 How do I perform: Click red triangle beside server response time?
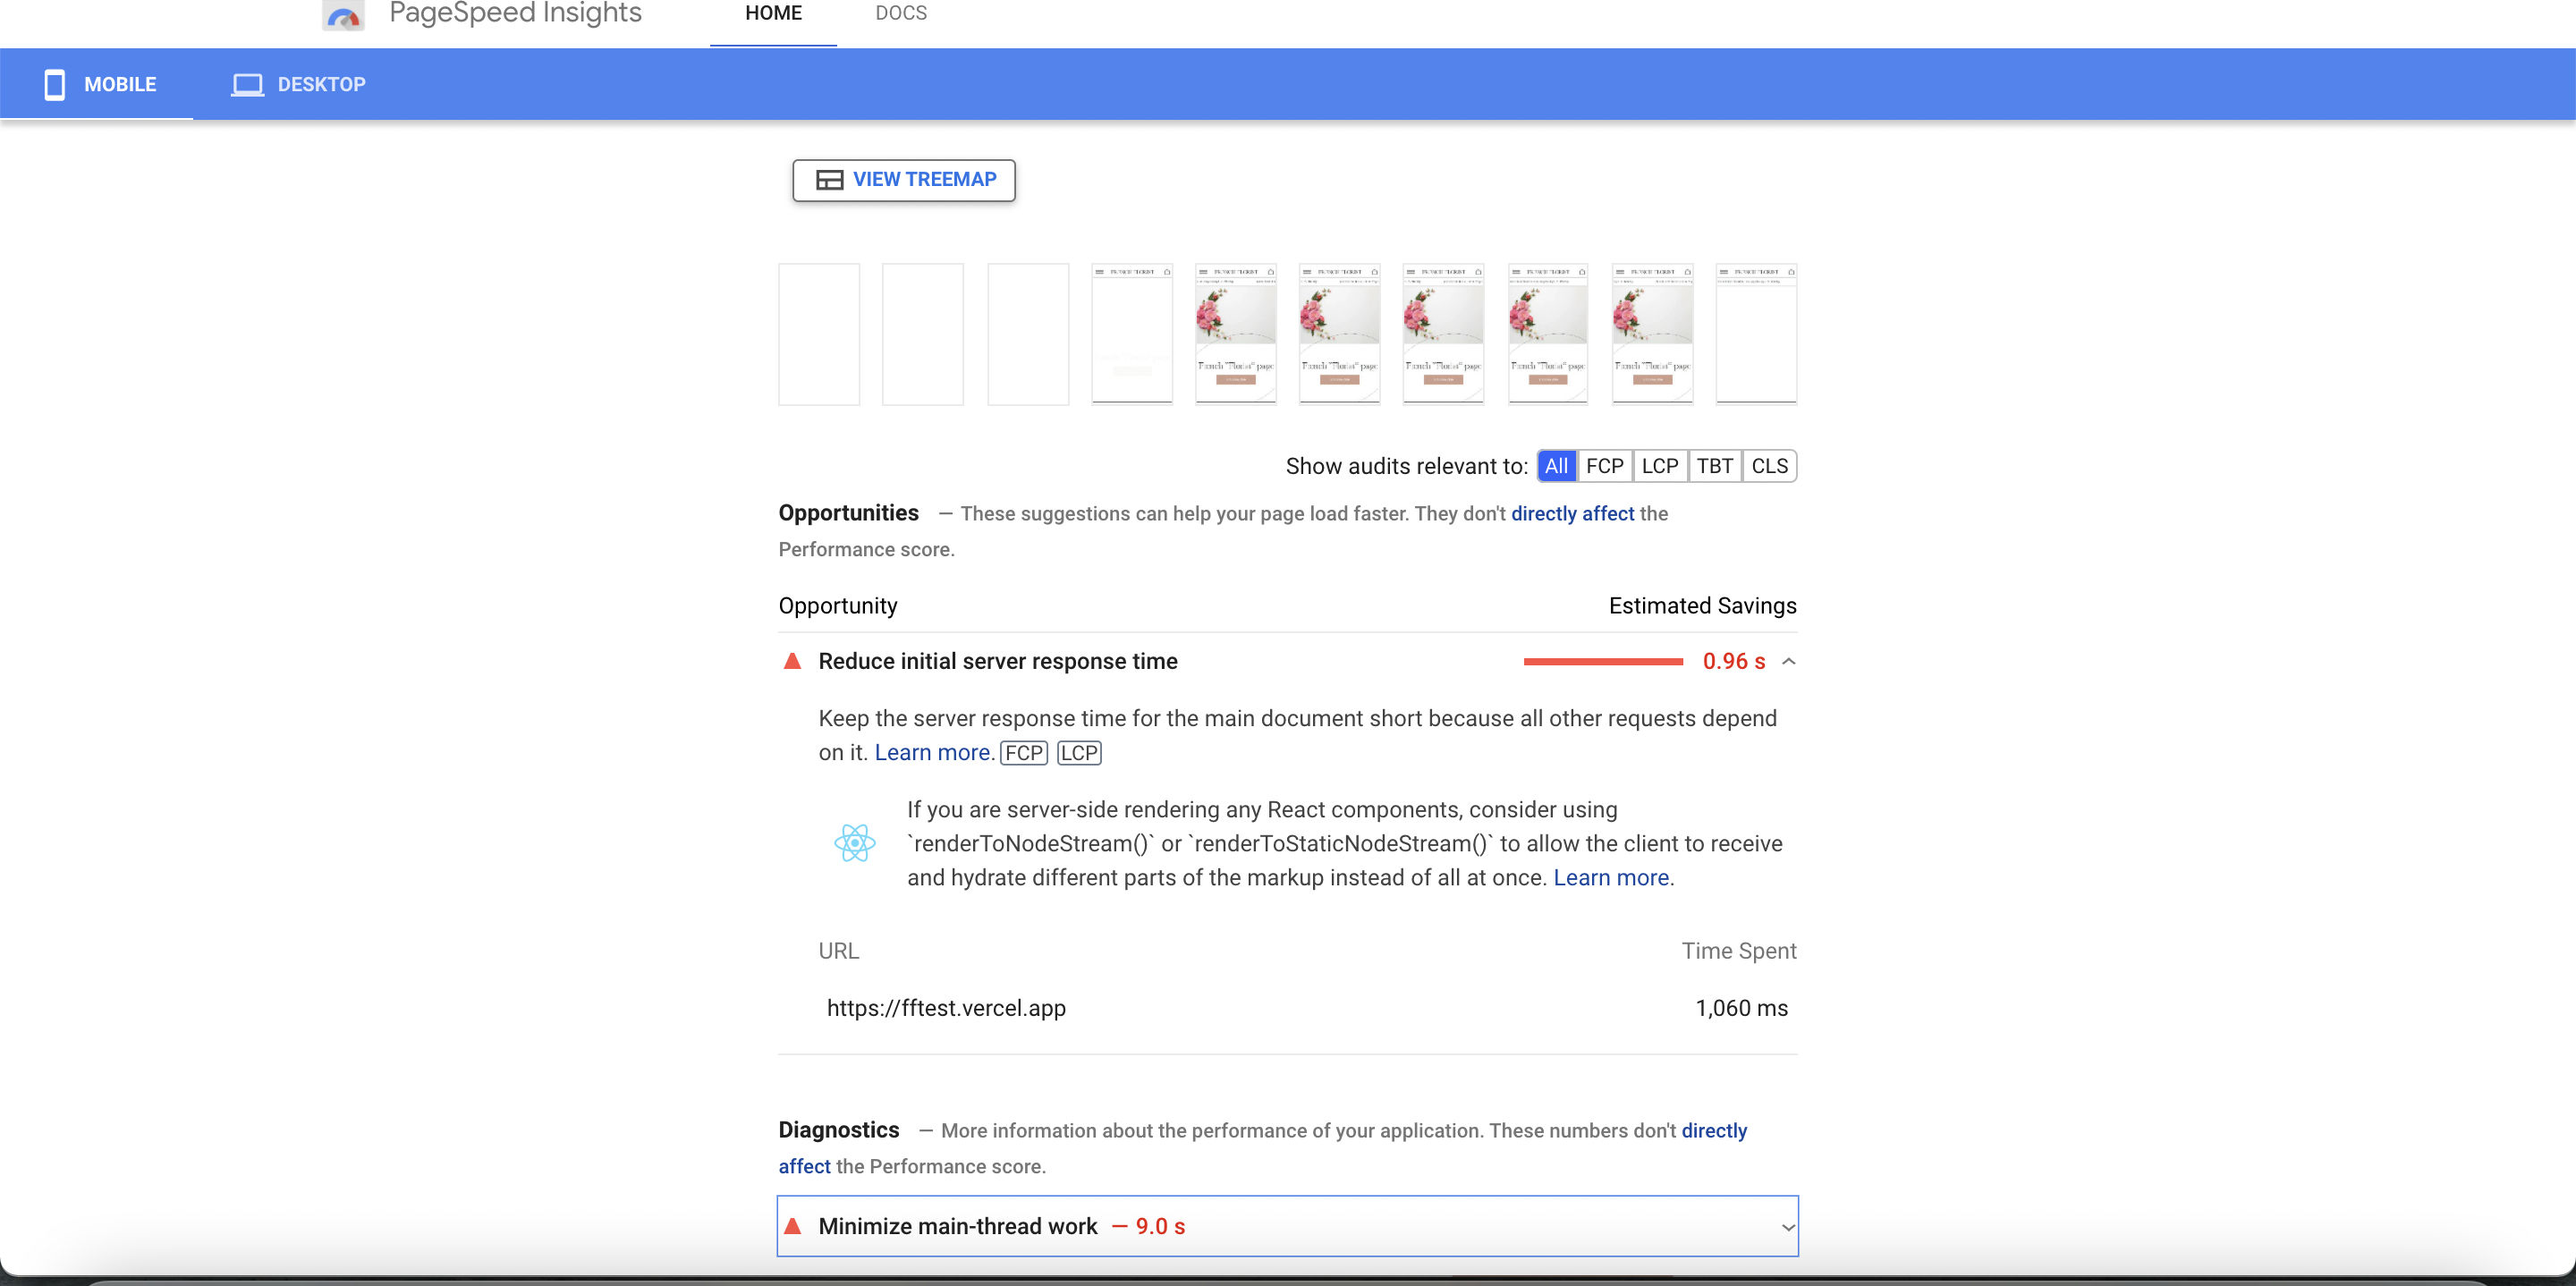coord(792,661)
